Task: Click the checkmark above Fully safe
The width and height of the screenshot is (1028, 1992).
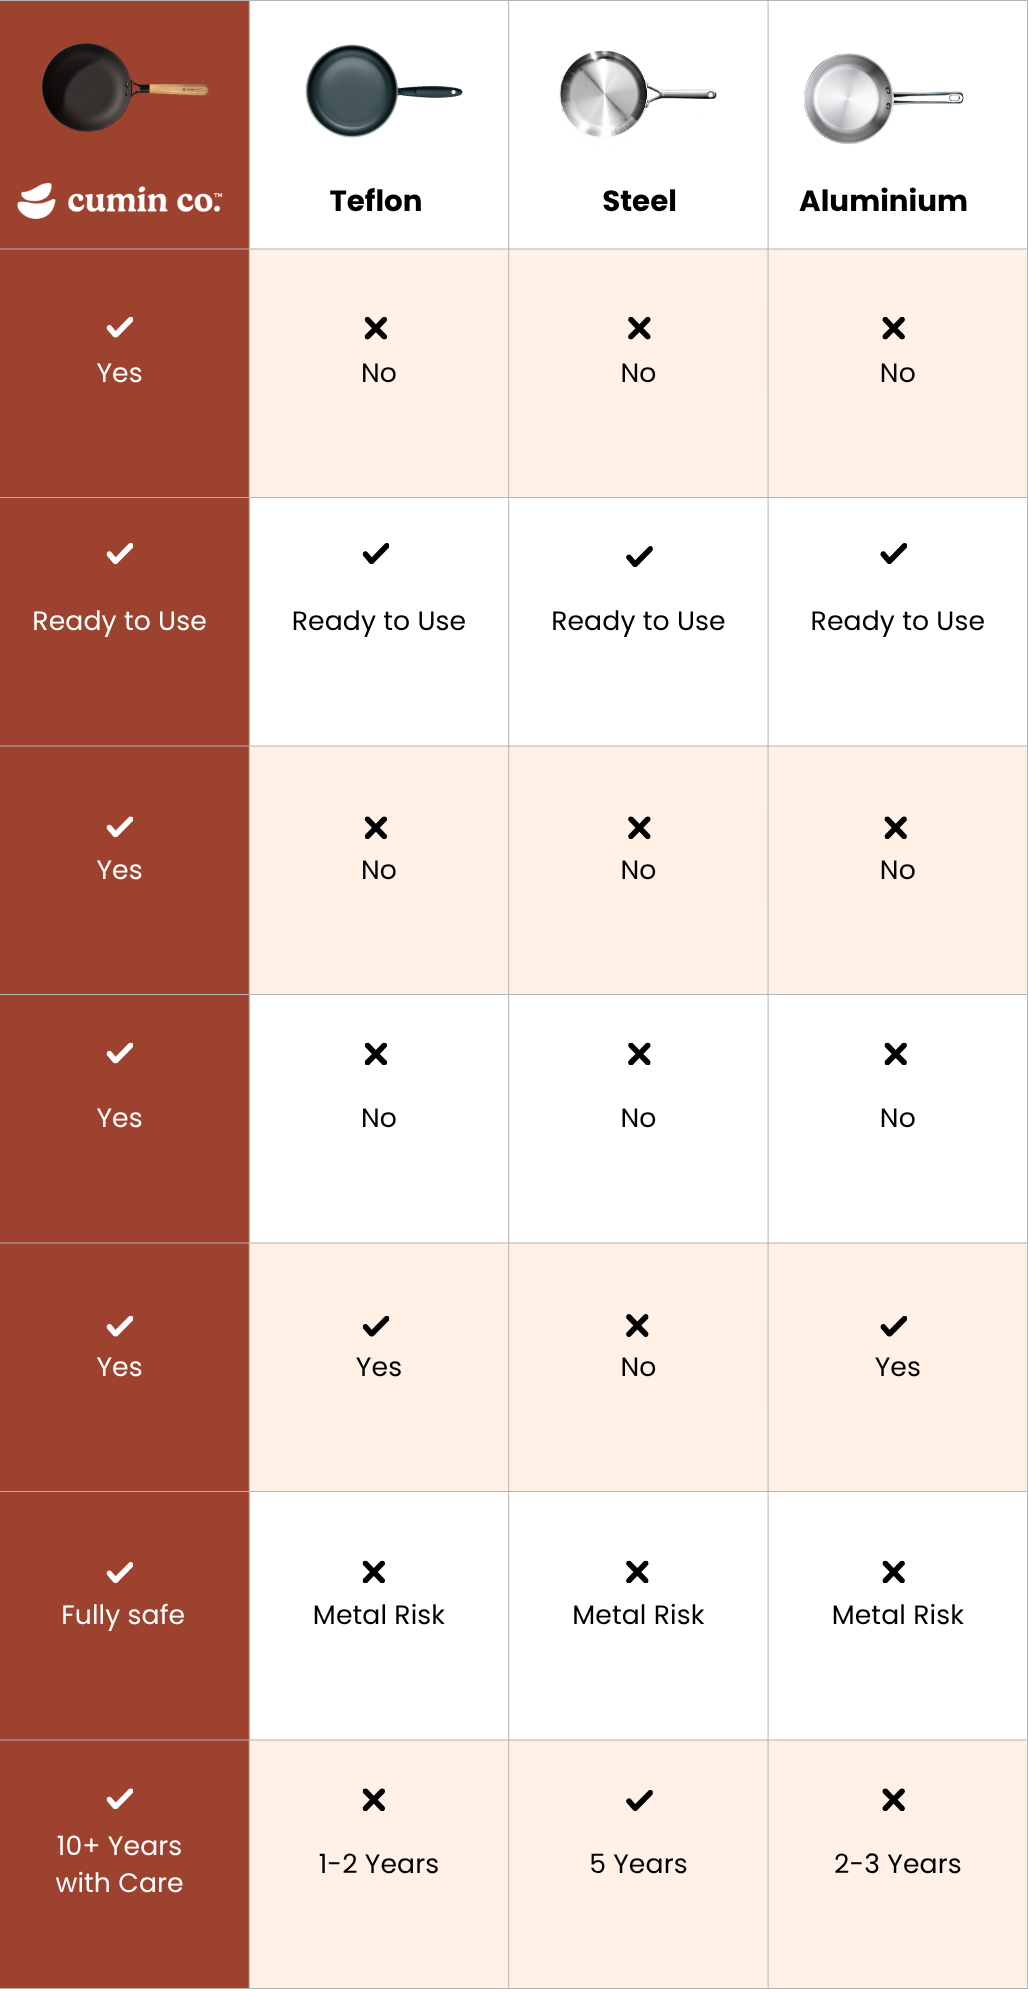Action: click(120, 1572)
